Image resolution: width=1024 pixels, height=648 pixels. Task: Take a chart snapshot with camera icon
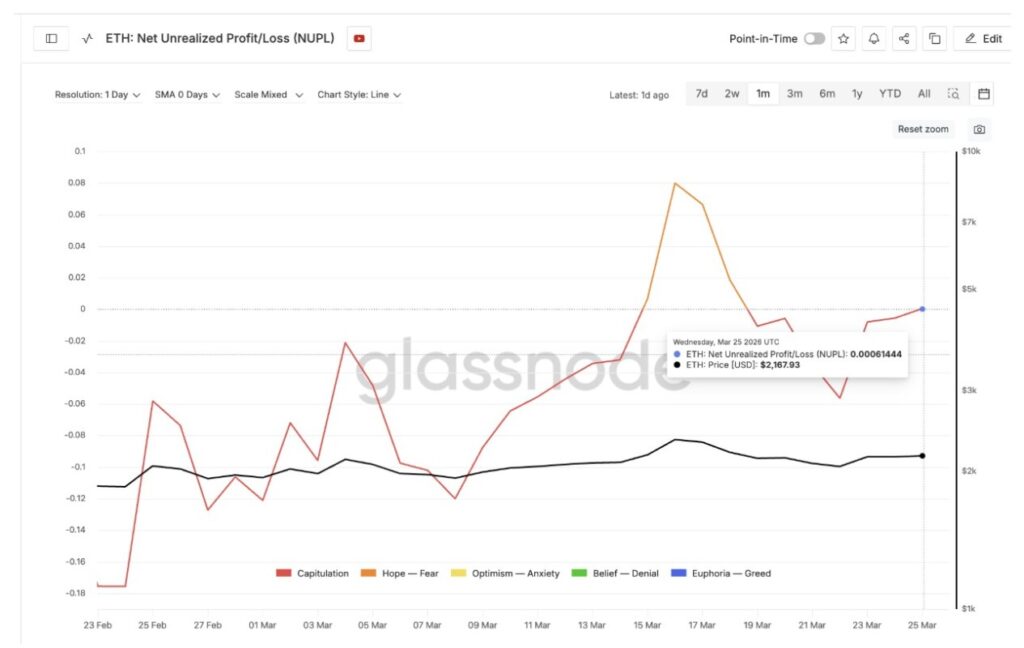tap(980, 129)
